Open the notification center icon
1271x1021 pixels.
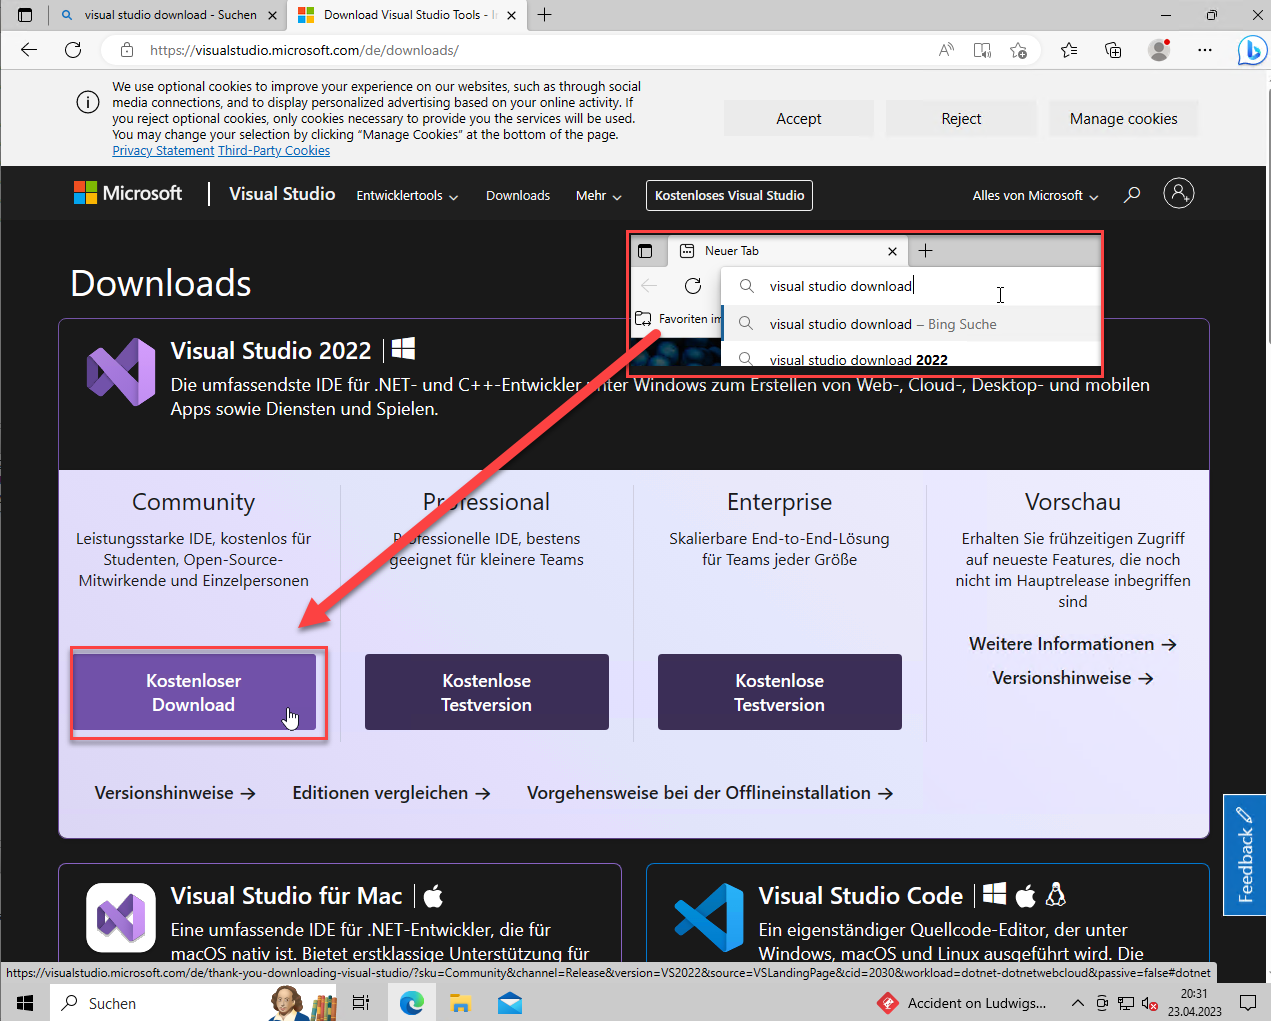[x=1248, y=1003]
